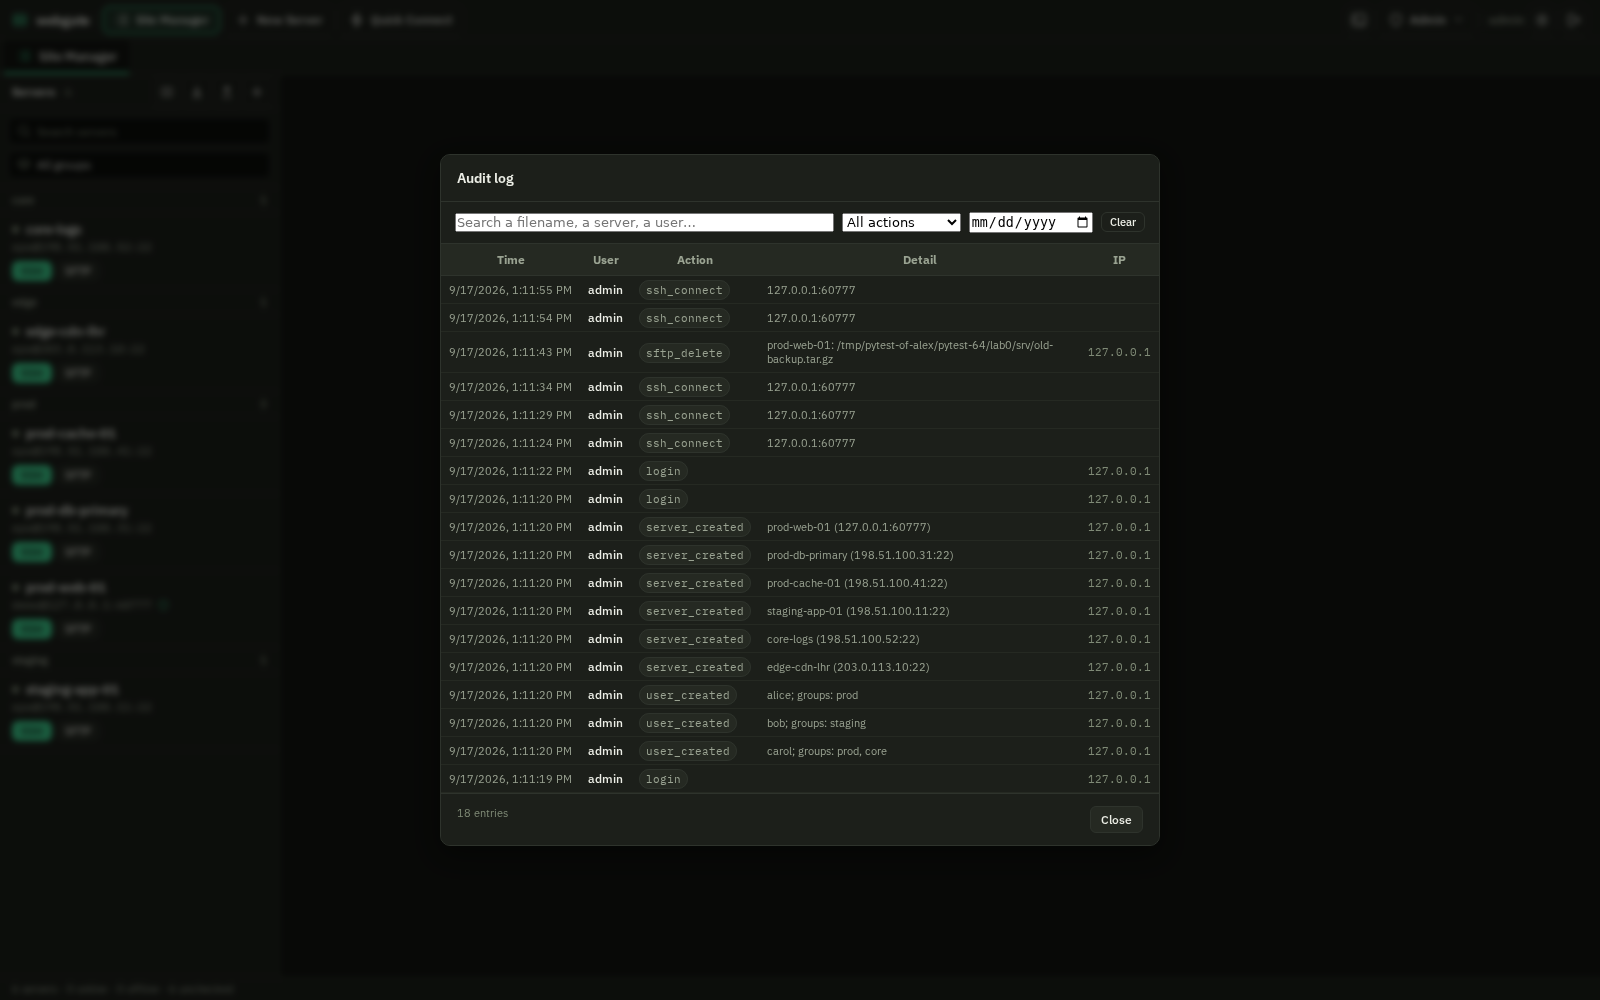Click the Detail column header
This screenshot has width=1600, height=1000.
click(919, 260)
